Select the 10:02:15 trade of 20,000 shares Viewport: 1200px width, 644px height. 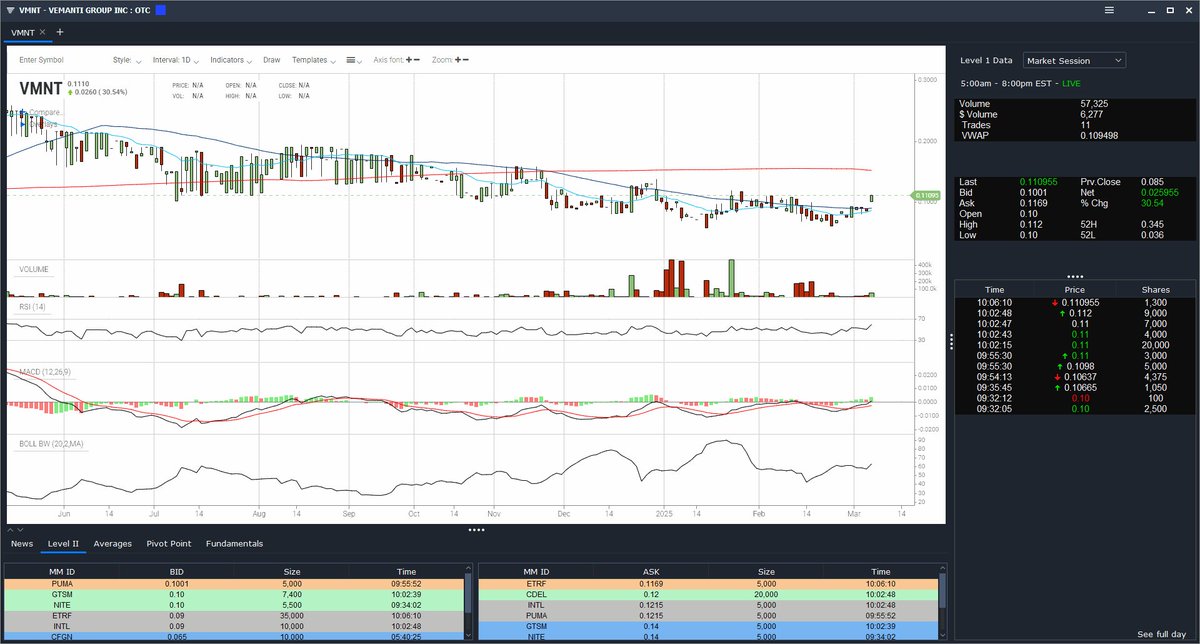coord(1075,345)
